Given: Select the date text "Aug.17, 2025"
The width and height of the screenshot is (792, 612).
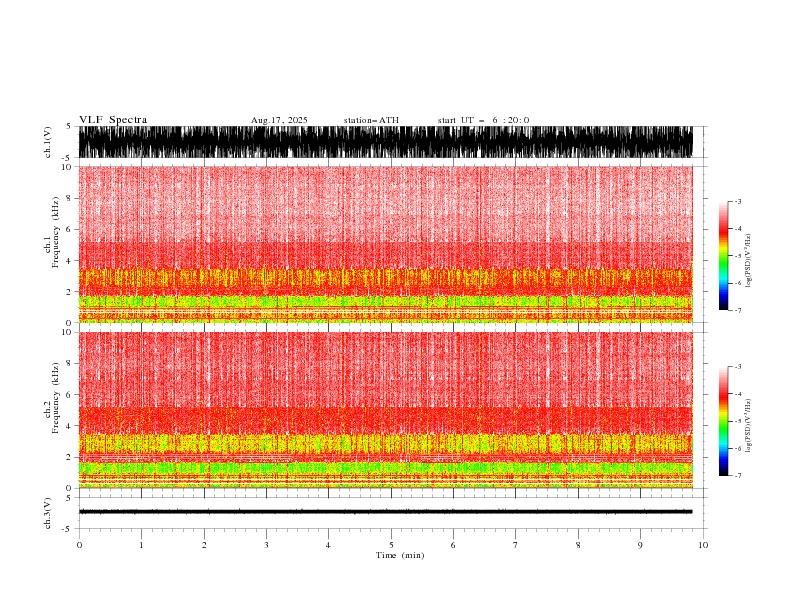Looking at the screenshot, I should tap(279, 120).
